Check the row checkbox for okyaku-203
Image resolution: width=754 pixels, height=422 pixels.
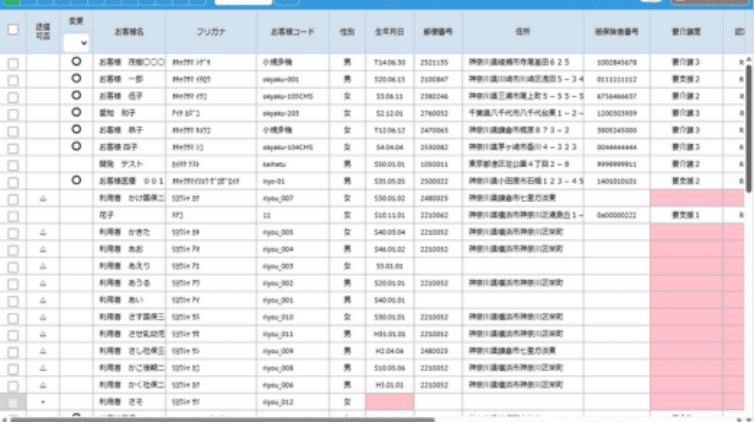click(13, 114)
